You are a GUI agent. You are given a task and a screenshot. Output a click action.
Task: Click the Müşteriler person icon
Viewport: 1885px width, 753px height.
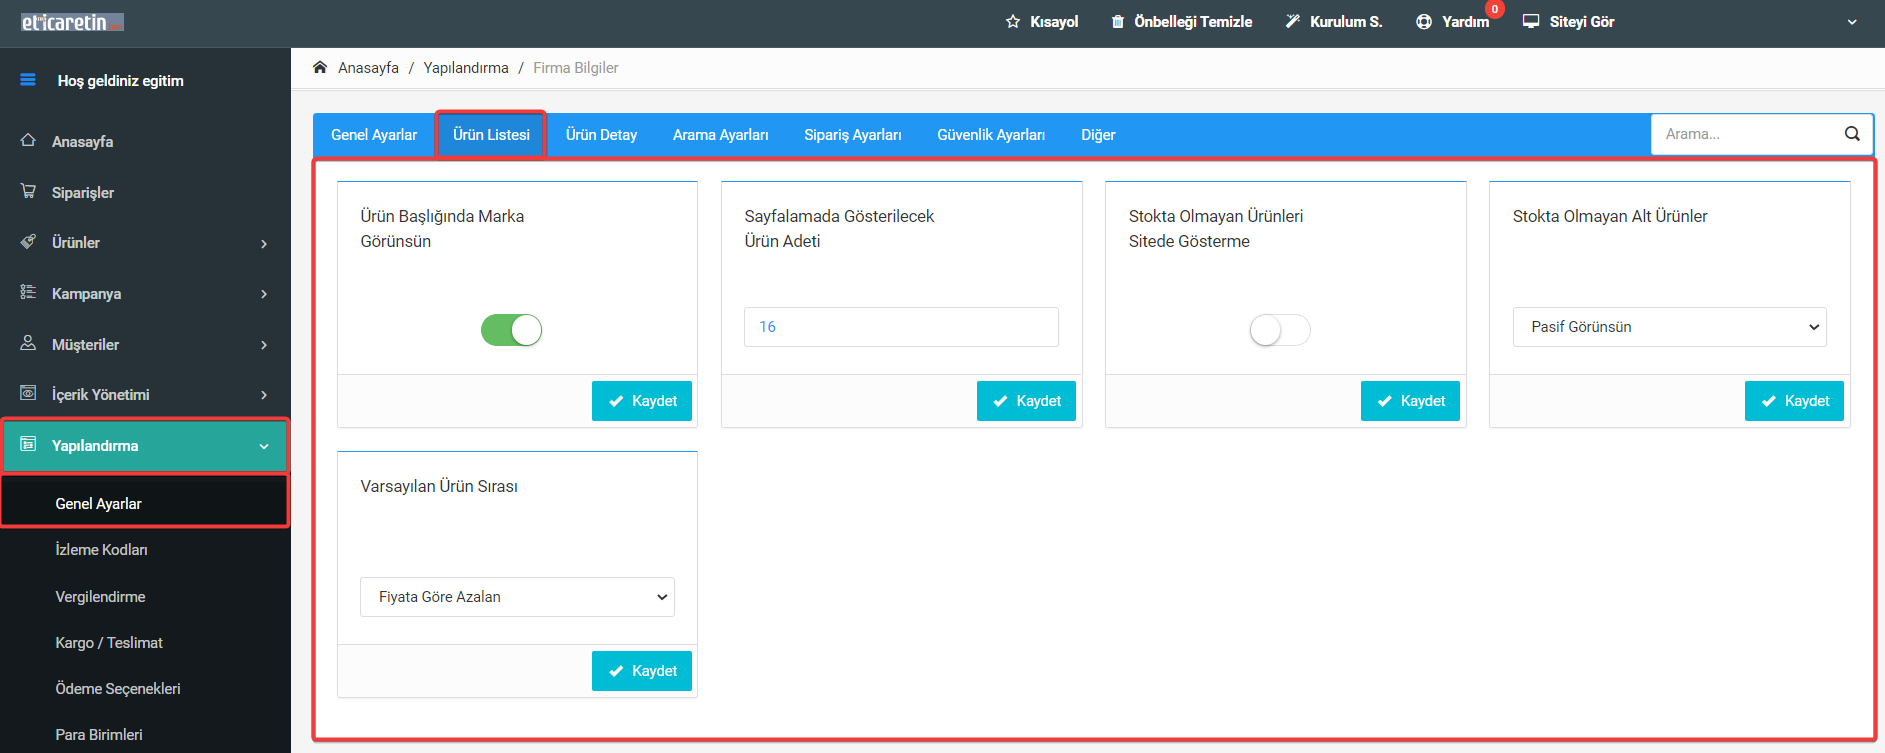(28, 343)
